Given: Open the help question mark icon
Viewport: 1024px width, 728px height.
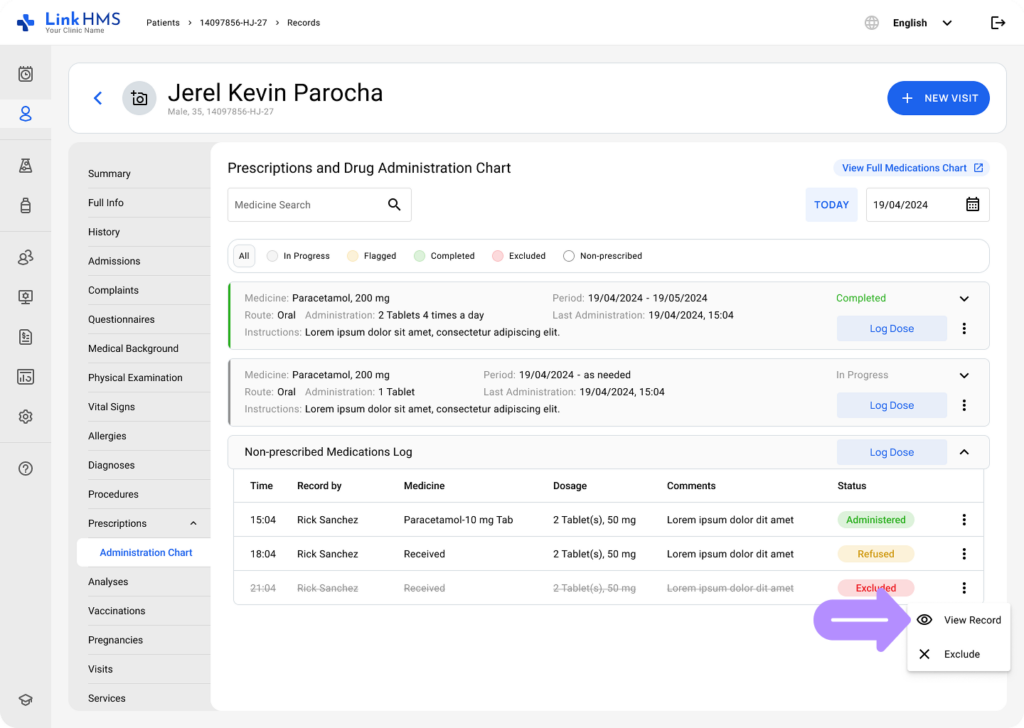Looking at the screenshot, I should pos(26,468).
